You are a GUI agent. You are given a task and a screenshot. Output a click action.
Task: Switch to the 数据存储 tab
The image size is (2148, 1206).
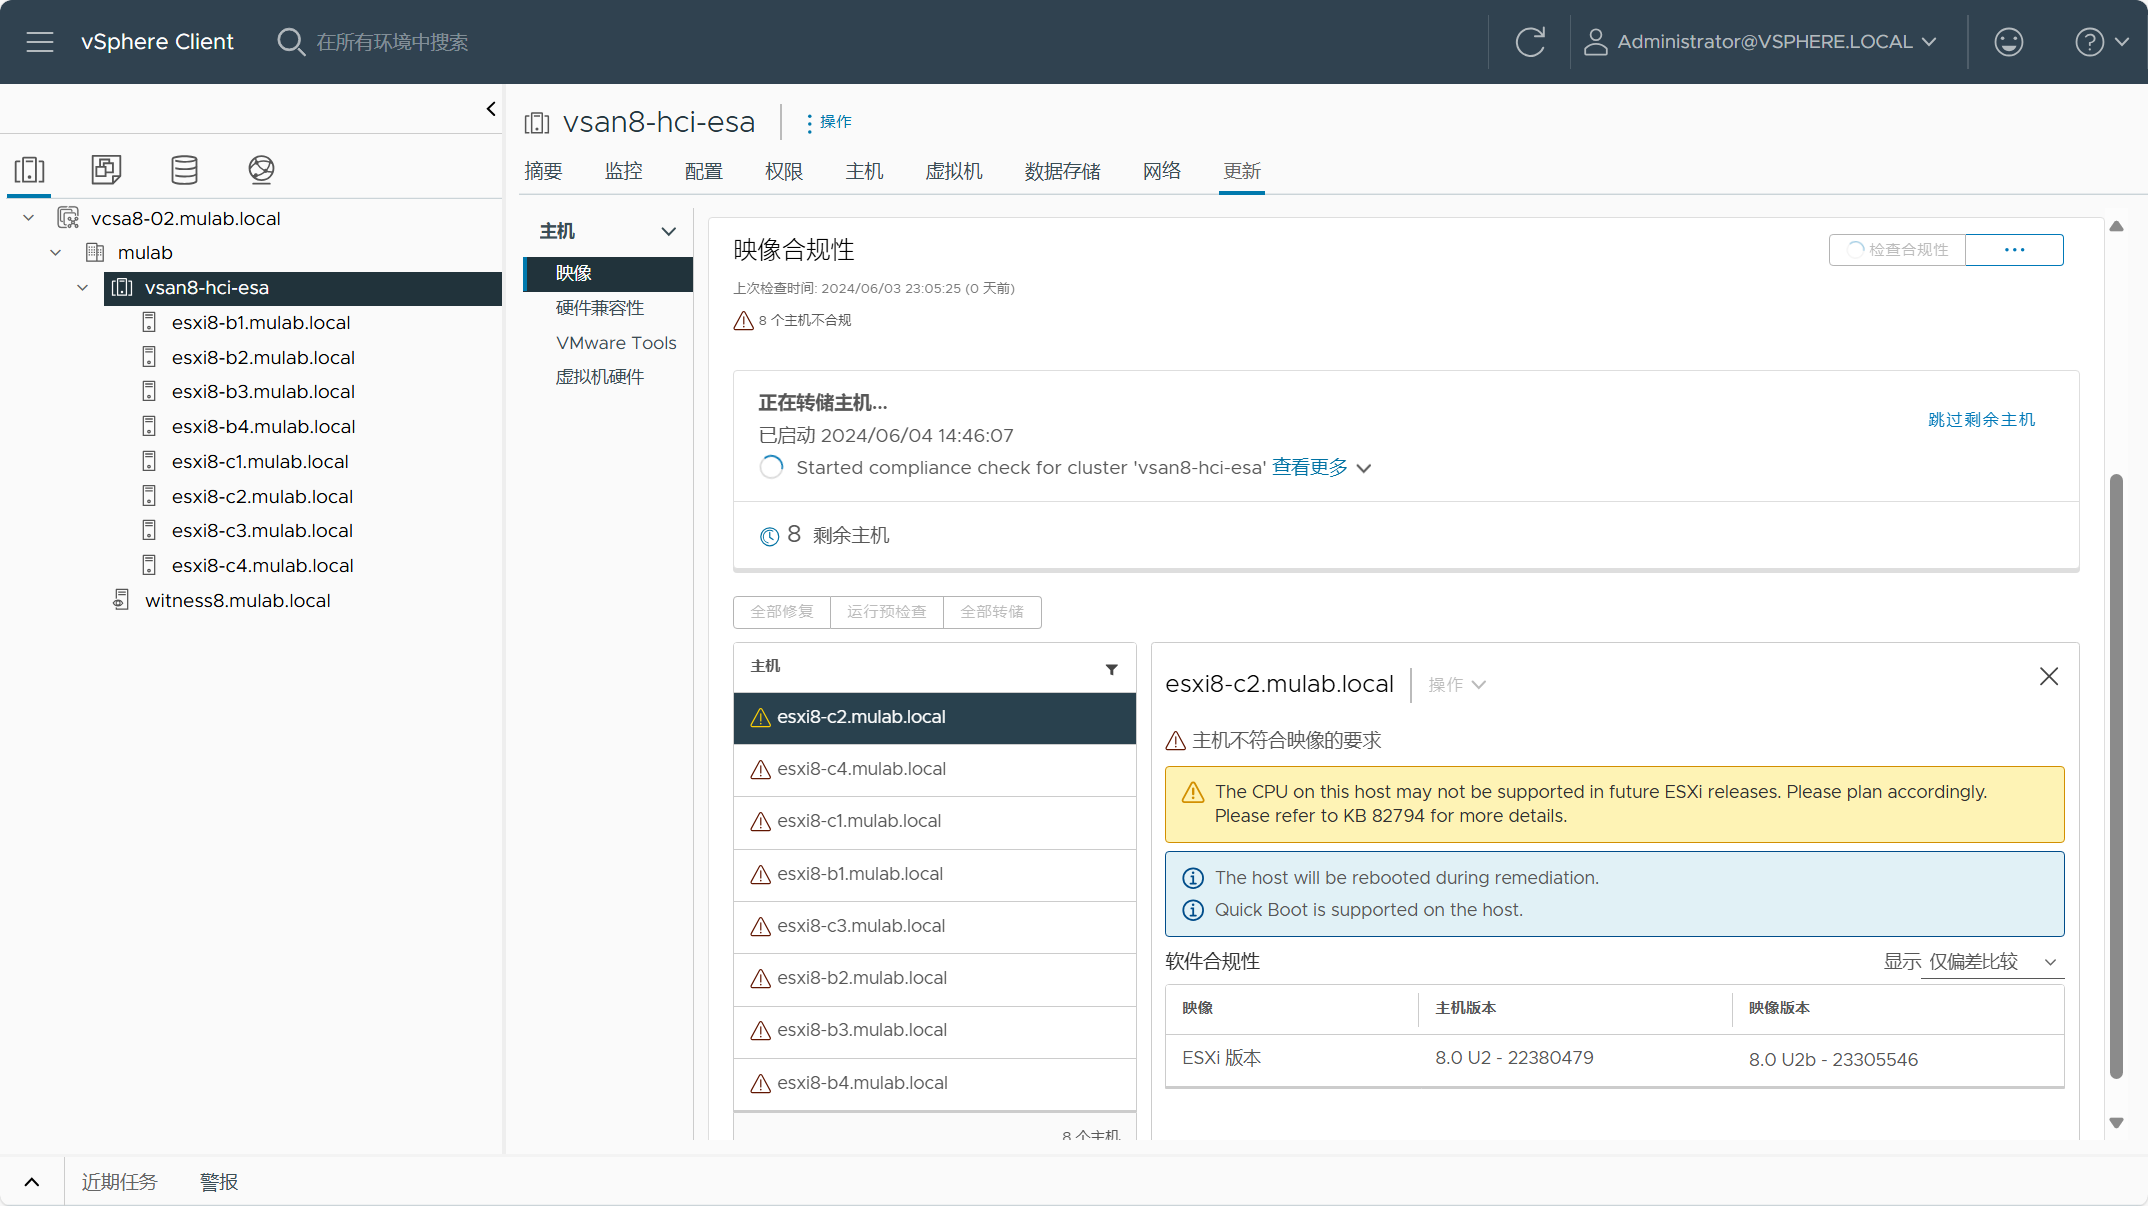(1062, 171)
